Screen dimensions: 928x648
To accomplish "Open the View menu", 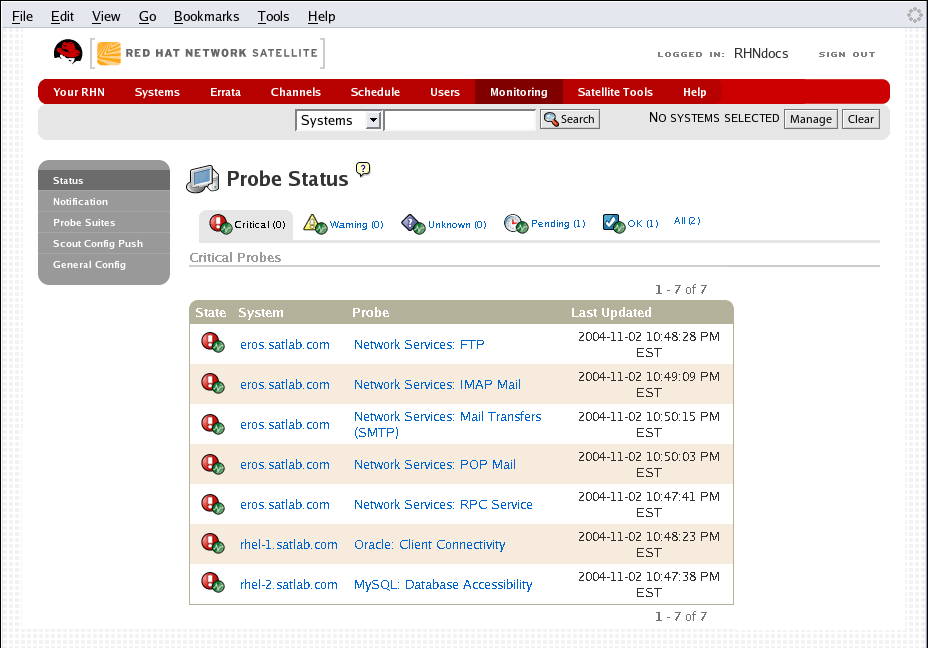I will click(x=106, y=17).
